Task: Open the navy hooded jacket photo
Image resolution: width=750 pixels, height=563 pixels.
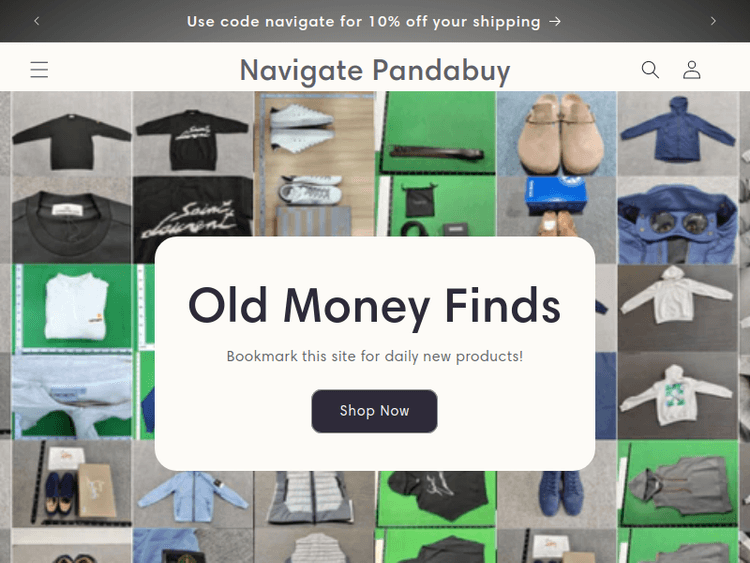Action: pos(678,134)
